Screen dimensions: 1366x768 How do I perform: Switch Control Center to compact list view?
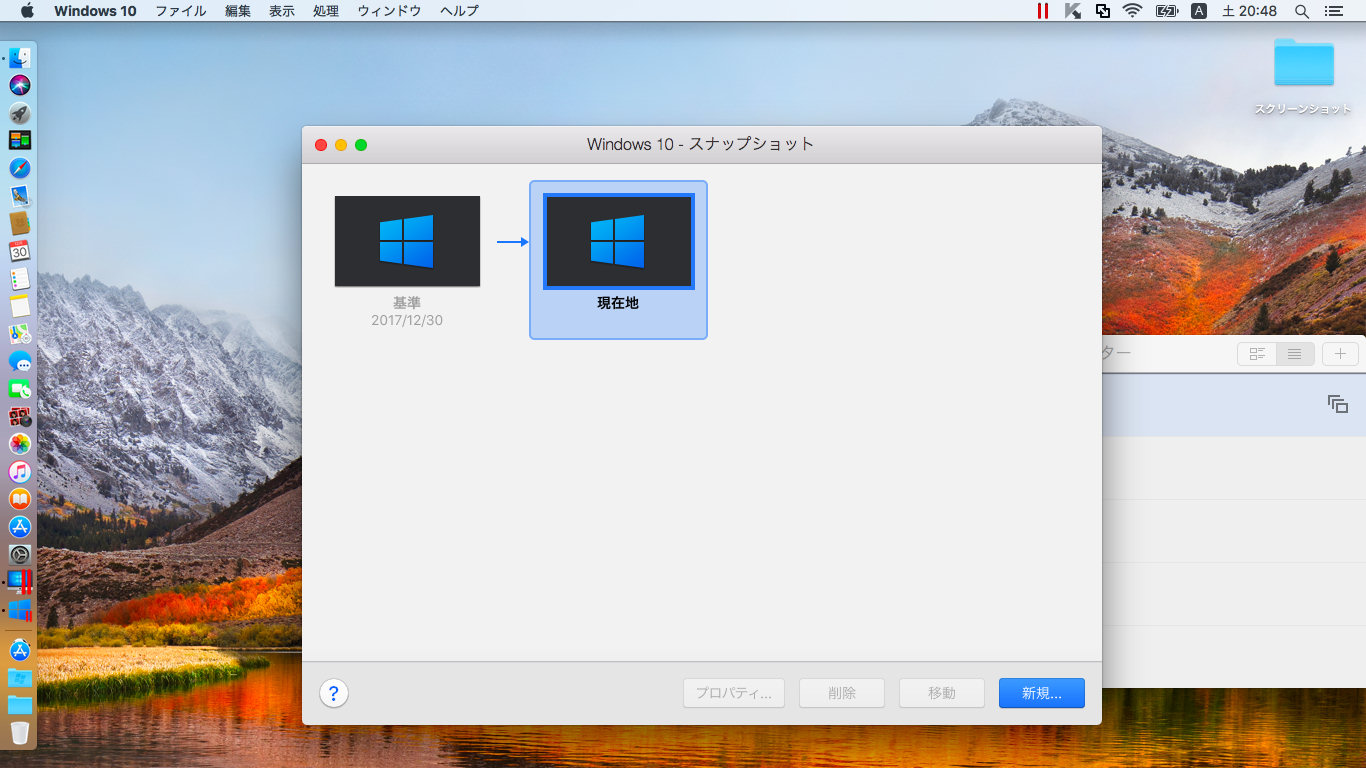1295,353
